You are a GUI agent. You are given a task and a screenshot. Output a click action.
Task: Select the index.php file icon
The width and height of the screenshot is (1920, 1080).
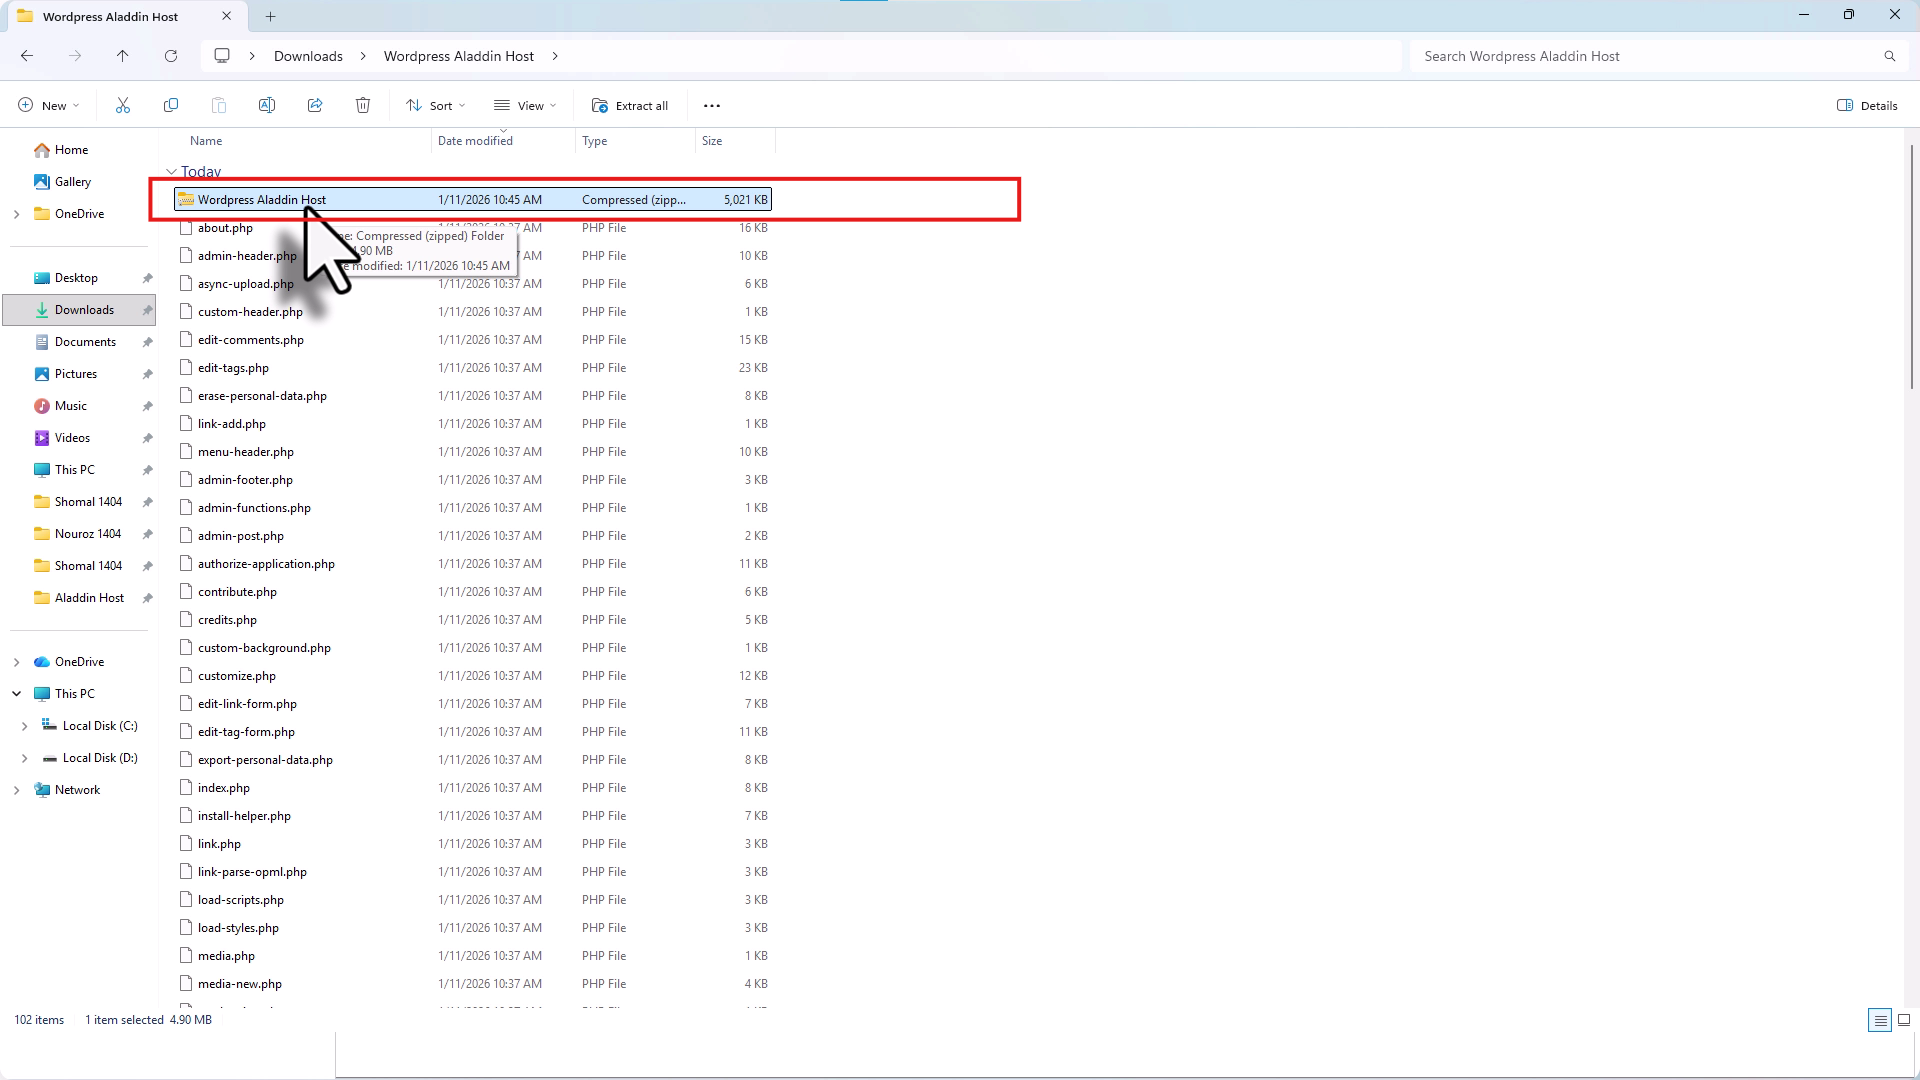(x=185, y=788)
